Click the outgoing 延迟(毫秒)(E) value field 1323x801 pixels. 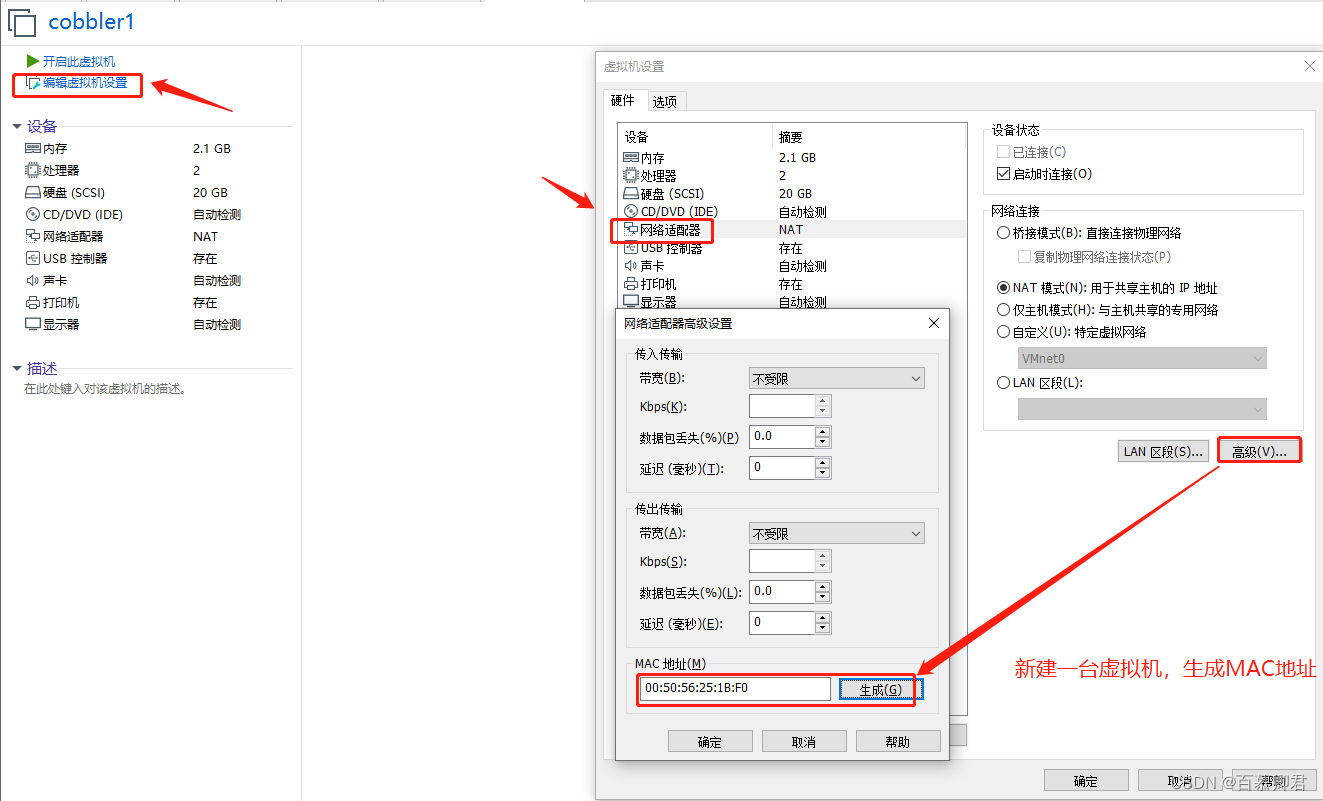coord(782,622)
